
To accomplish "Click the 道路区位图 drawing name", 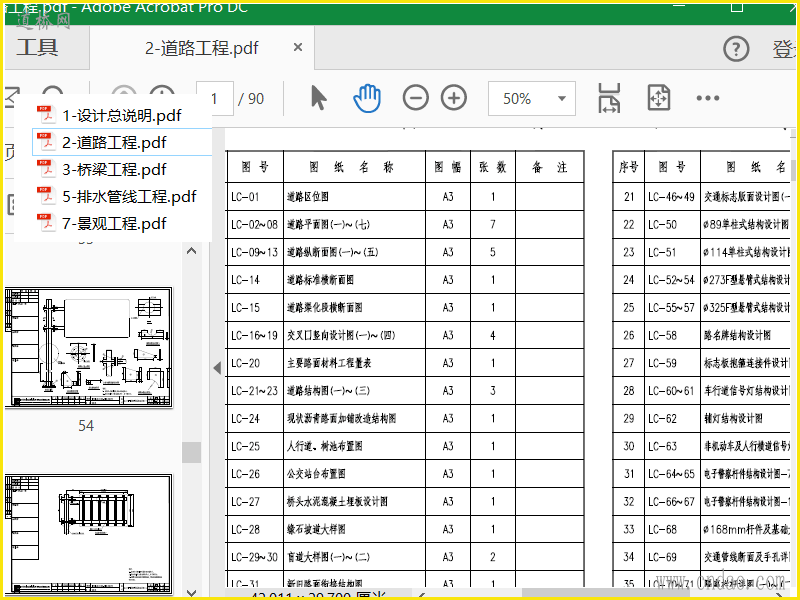I will point(308,196).
